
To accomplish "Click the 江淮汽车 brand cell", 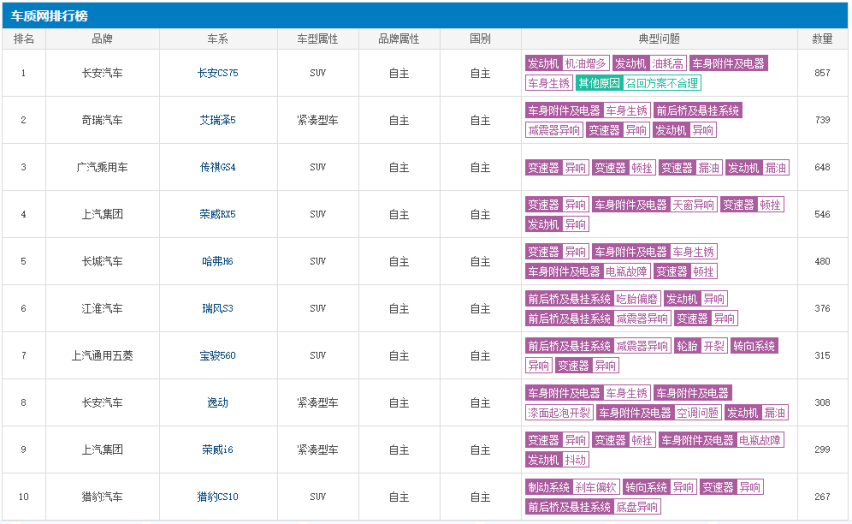I will pyautogui.click(x=102, y=309).
